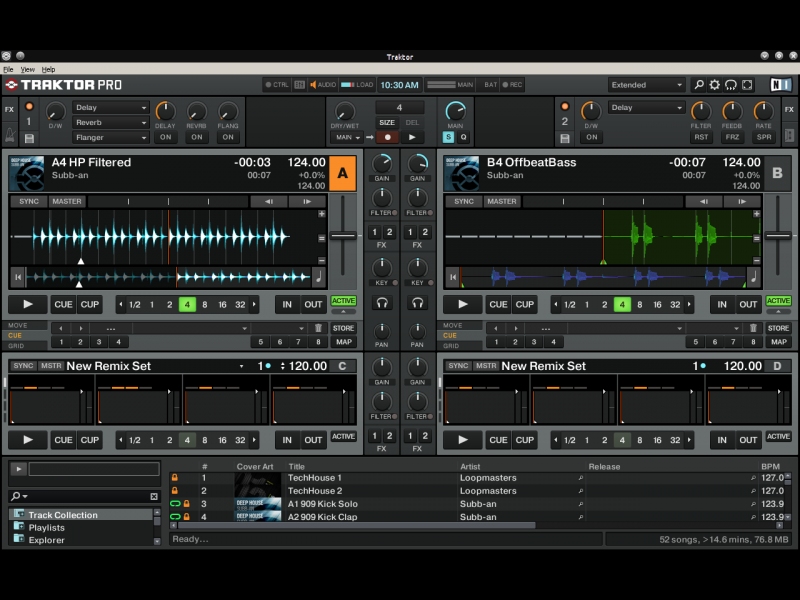Turn on the DELAY effect ON button
Screen dimensions: 800x600
[165, 137]
